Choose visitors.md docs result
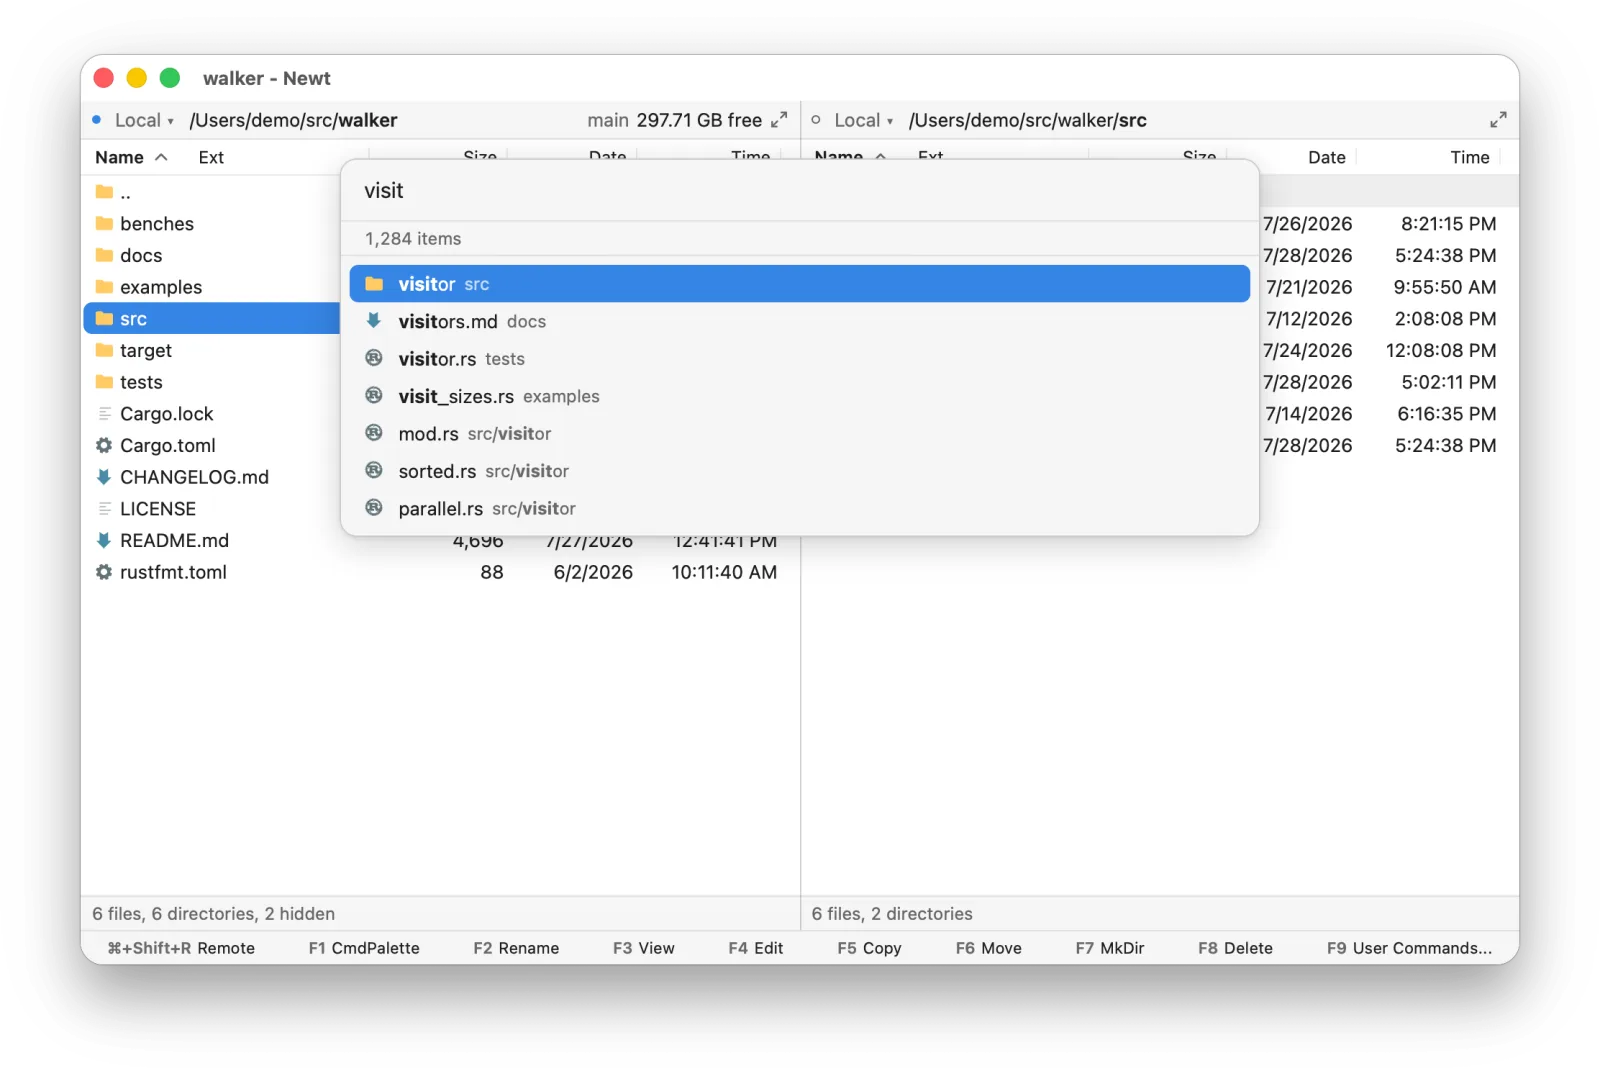Image resolution: width=1600 pixels, height=1071 pixels. pyautogui.click(x=800, y=321)
